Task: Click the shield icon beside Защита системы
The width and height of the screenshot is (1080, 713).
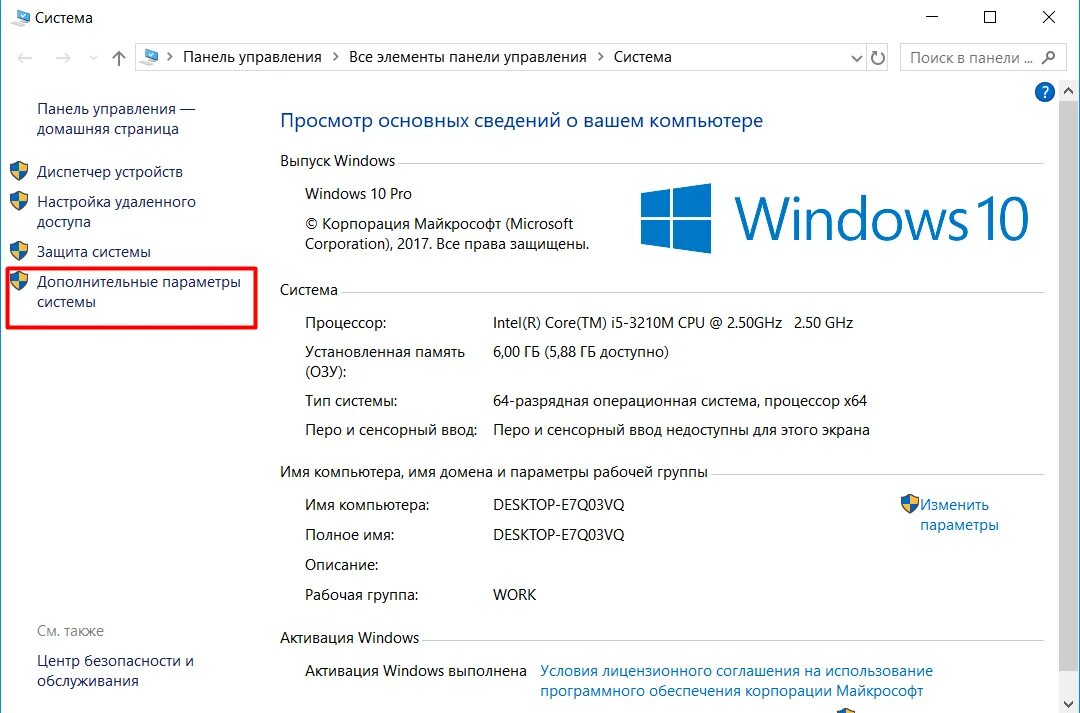Action: click(x=19, y=250)
